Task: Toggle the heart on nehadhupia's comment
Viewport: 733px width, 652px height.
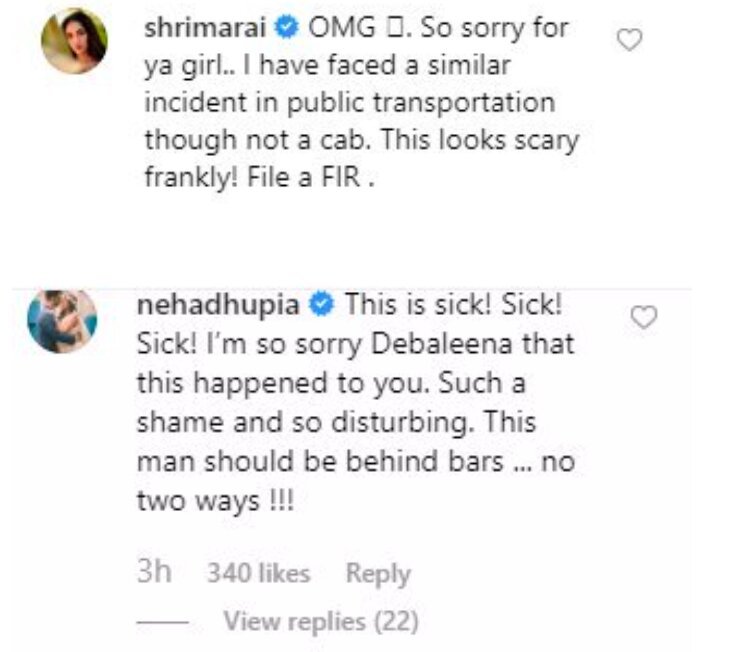Action: click(x=646, y=317)
